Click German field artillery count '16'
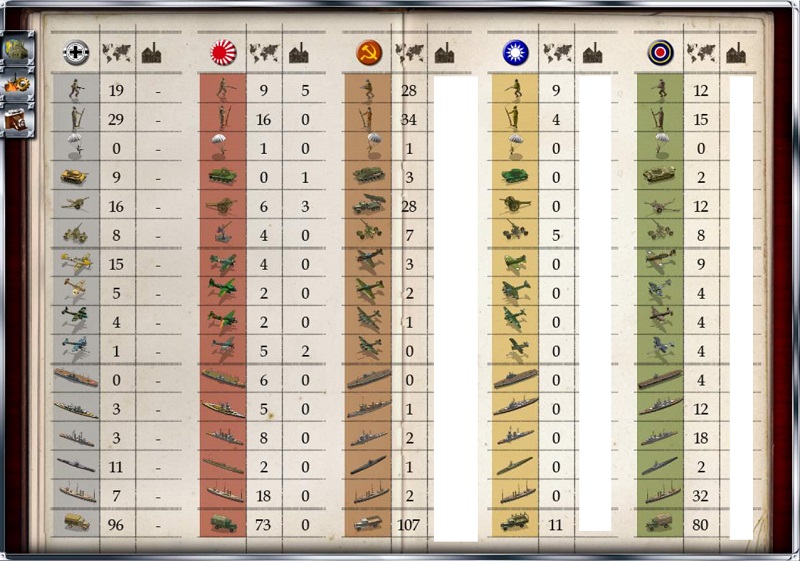The height and width of the screenshot is (561, 800). point(116,206)
